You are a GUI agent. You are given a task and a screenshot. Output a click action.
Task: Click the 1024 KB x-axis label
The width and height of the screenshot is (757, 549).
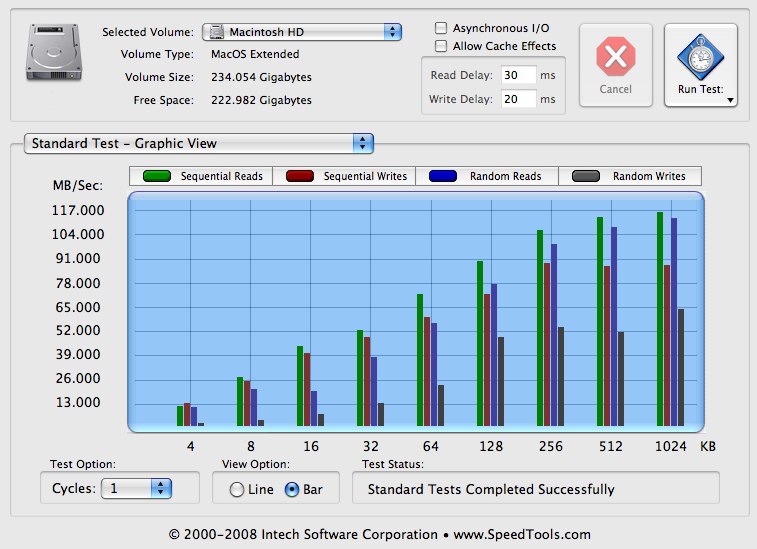671,446
